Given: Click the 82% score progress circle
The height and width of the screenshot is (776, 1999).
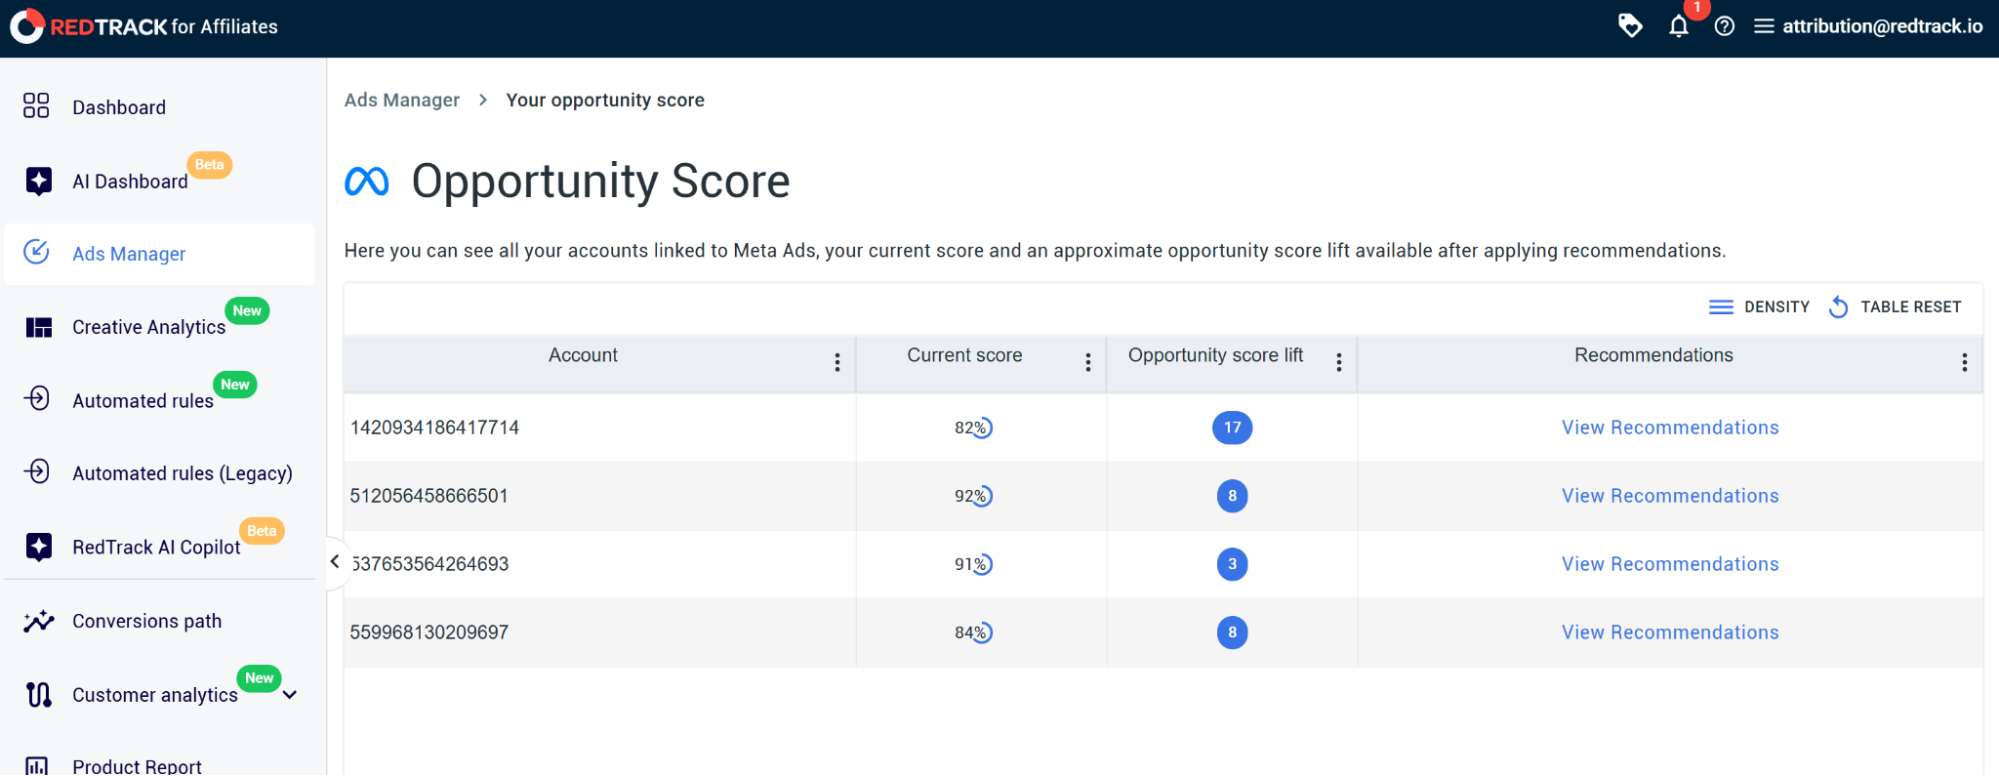Looking at the screenshot, I should coord(981,428).
